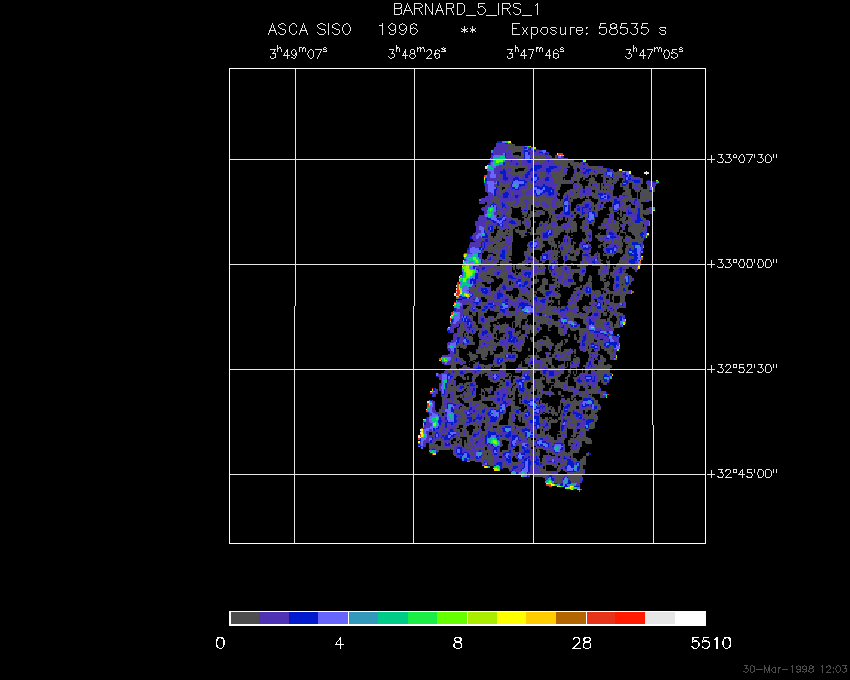This screenshot has height=680, width=850.
Task: Pick the bright red color bar segment
Action: click(x=630, y=618)
